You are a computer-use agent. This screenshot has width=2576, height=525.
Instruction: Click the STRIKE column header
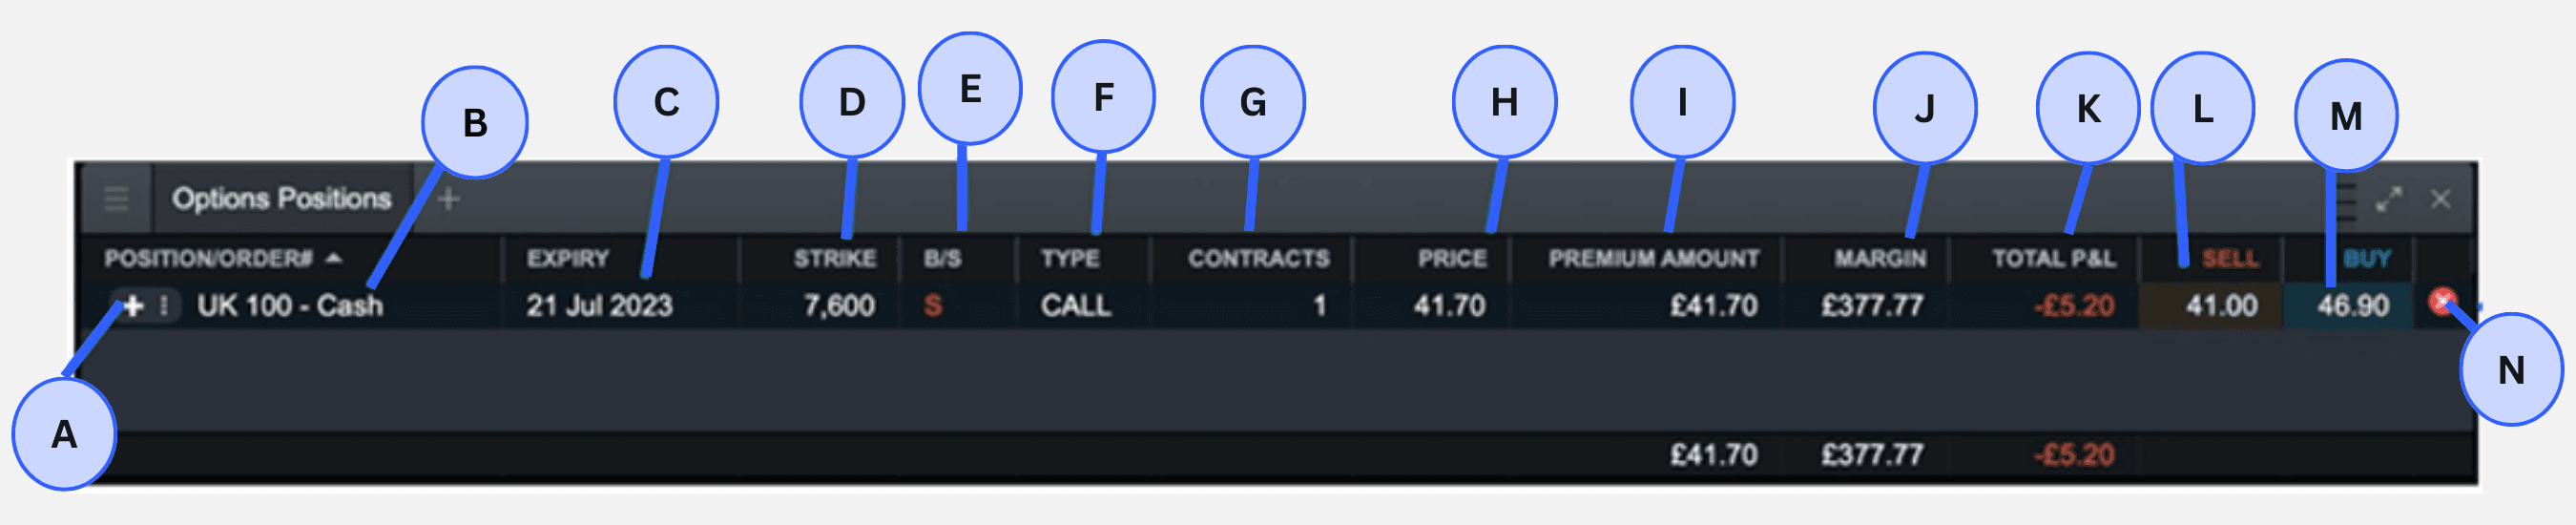tap(835, 259)
